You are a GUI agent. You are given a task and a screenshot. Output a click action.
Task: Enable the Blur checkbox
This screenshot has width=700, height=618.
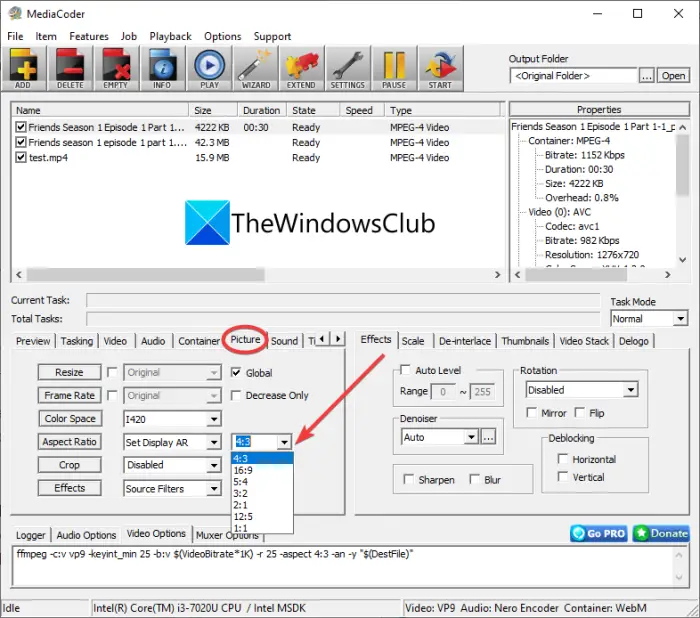475,480
